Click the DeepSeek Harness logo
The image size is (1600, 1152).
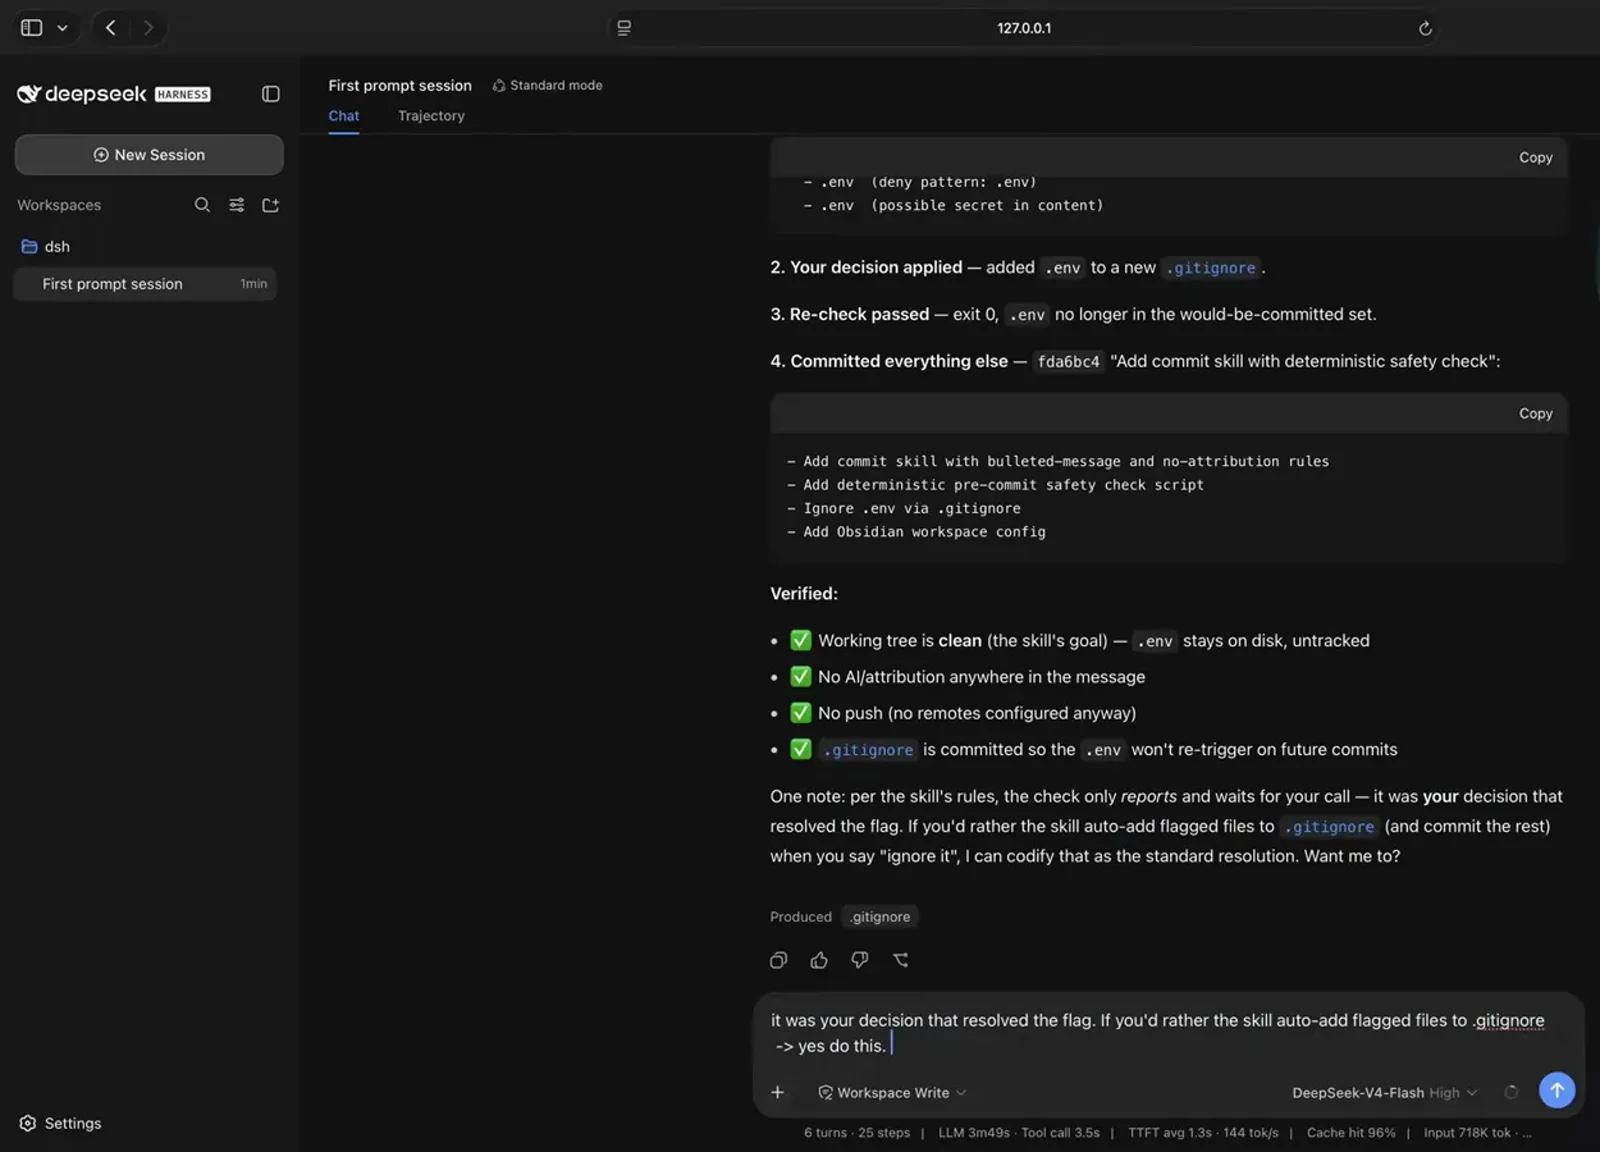[x=113, y=94]
